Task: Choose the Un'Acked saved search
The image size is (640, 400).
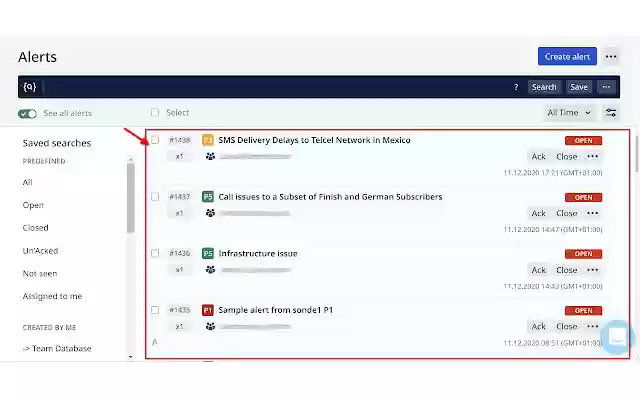Action: tap(40, 251)
